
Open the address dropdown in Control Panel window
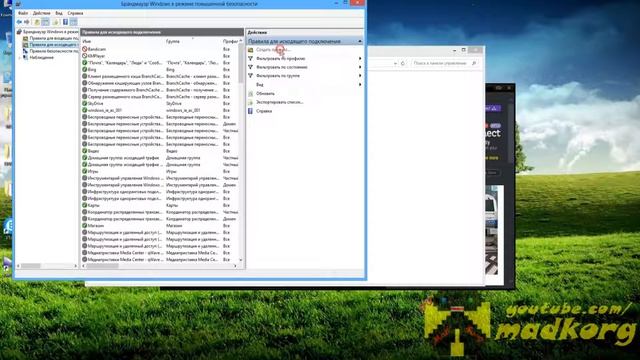click(395, 63)
